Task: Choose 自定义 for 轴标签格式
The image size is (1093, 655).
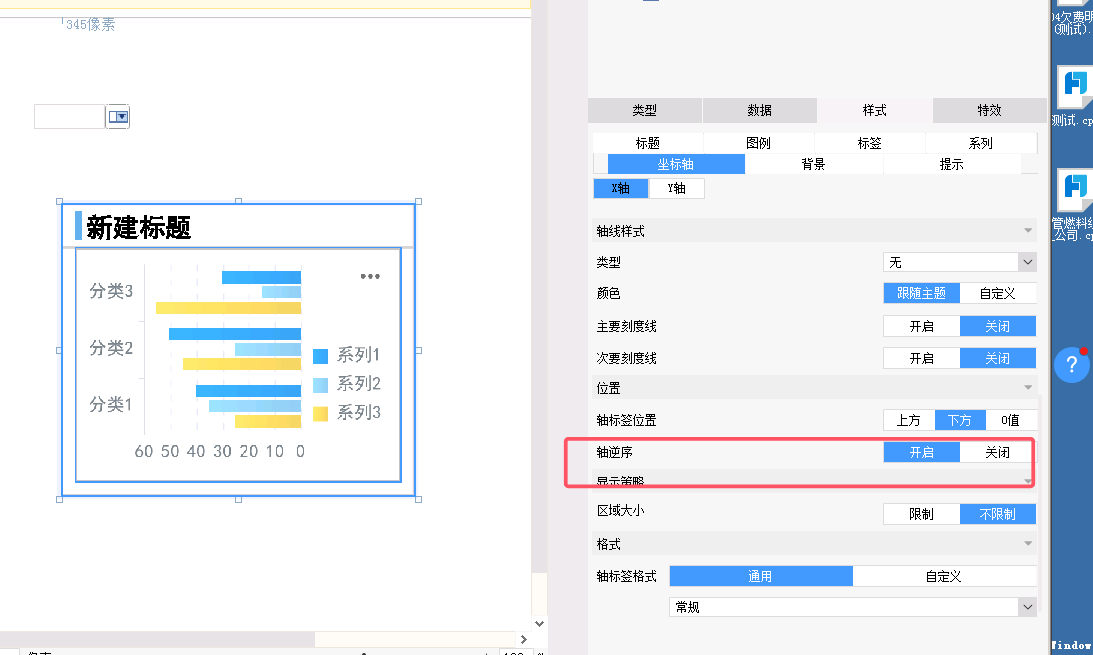Action: (x=944, y=576)
